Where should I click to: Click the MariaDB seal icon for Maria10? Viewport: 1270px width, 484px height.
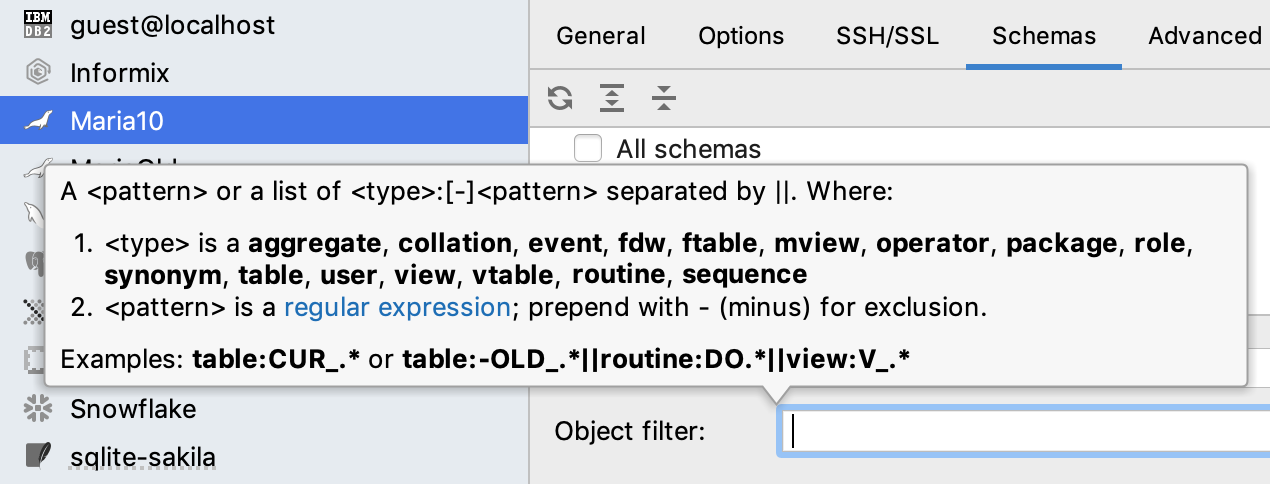[x=38, y=121]
